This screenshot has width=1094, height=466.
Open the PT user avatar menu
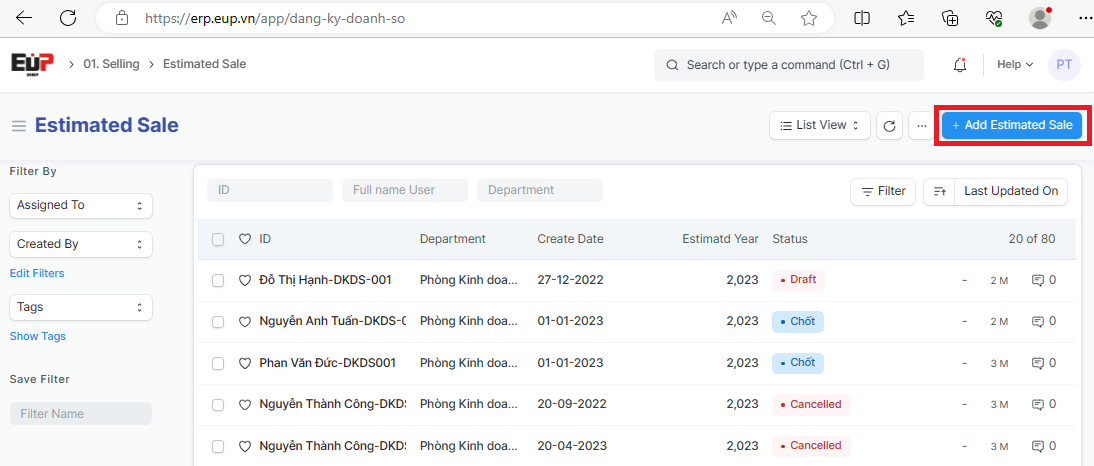coord(1064,65)
